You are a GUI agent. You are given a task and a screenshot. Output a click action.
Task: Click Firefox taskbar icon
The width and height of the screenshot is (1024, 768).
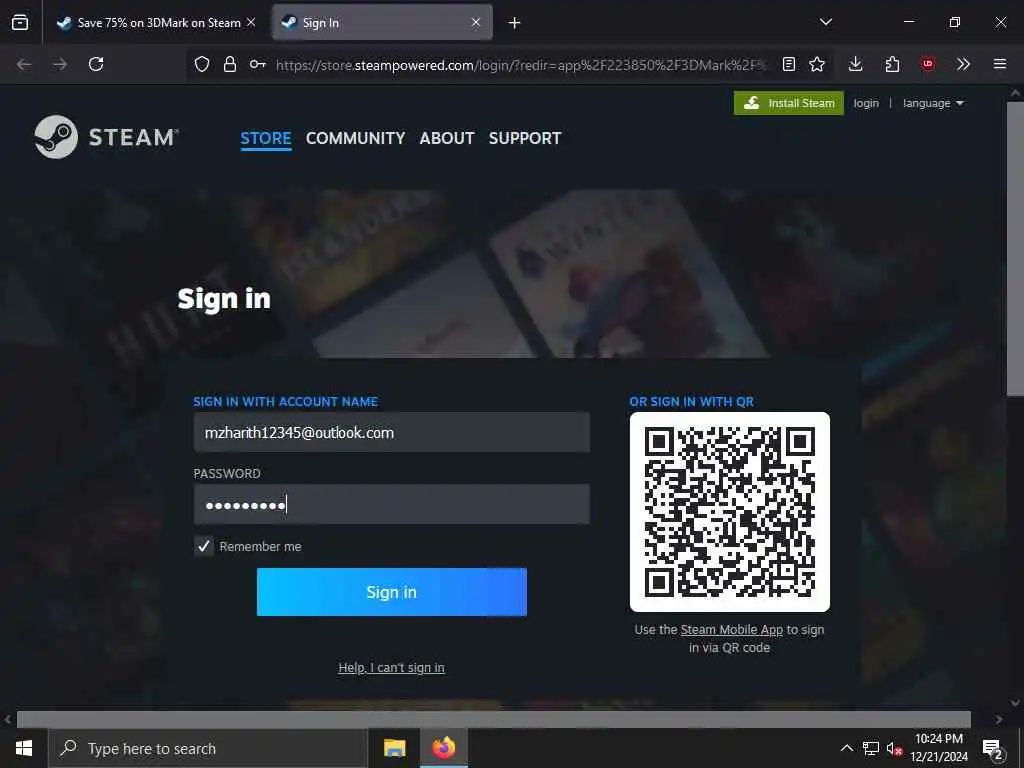coord(443,748)
